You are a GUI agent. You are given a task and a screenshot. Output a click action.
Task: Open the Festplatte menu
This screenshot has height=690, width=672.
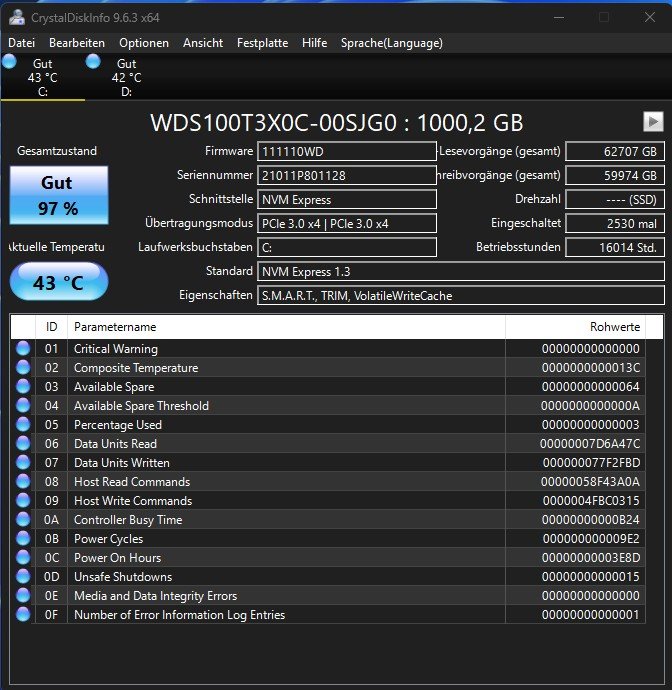click(262, 43)
